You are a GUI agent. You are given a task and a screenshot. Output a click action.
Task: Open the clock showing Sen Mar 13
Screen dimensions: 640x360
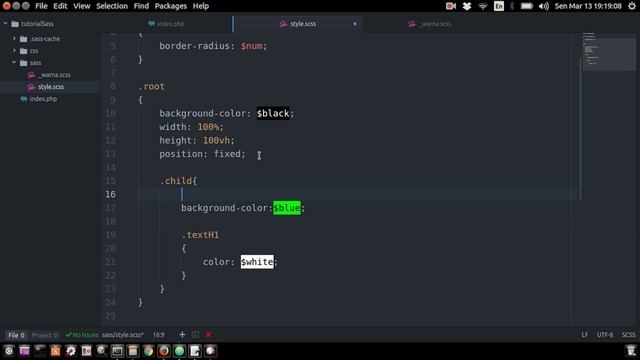[588, 6]
